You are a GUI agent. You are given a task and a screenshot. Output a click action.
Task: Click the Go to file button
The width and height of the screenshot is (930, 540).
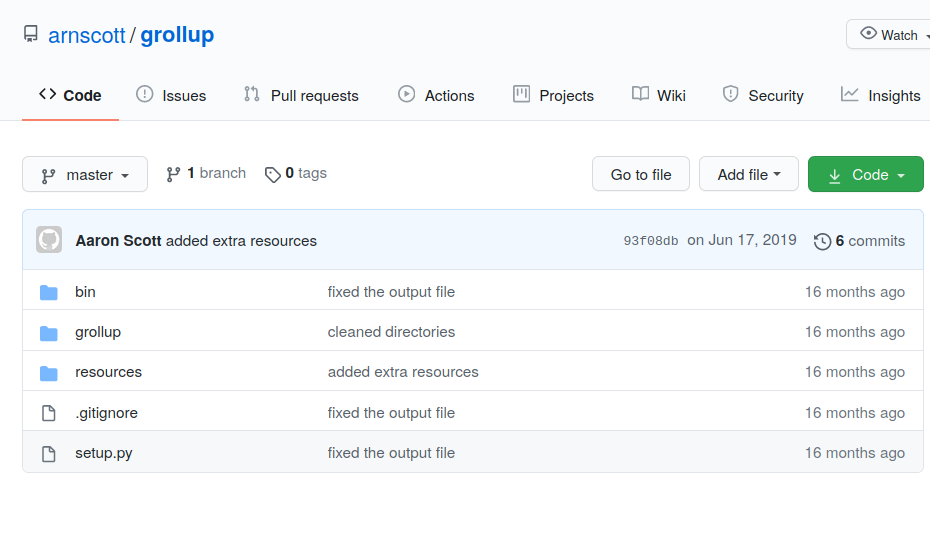tap(641, 174)
